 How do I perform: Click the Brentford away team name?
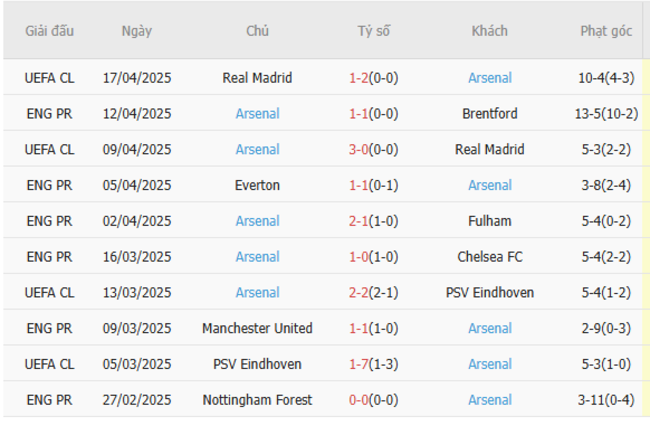point(490,114)
